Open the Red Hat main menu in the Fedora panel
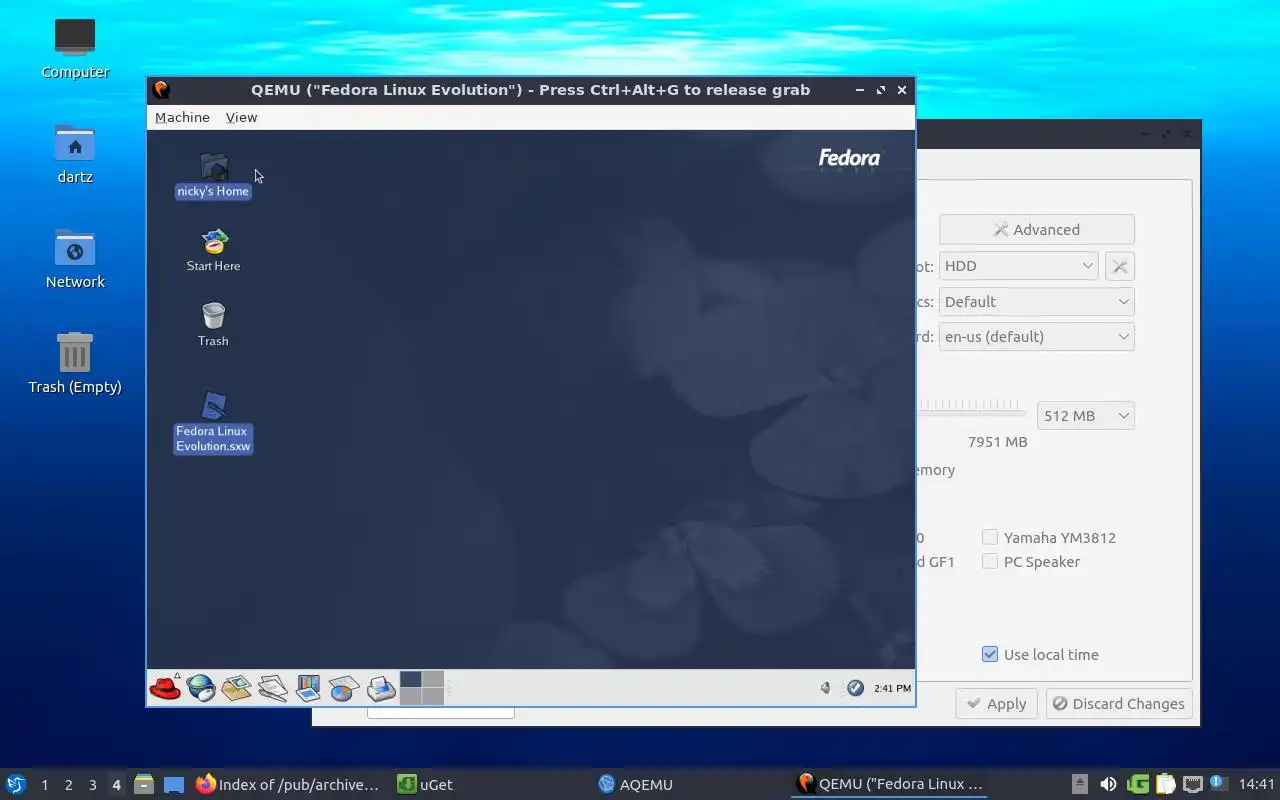Image resolution: width=1280 pixels, height=800 pixels. [x=165, y=687]
